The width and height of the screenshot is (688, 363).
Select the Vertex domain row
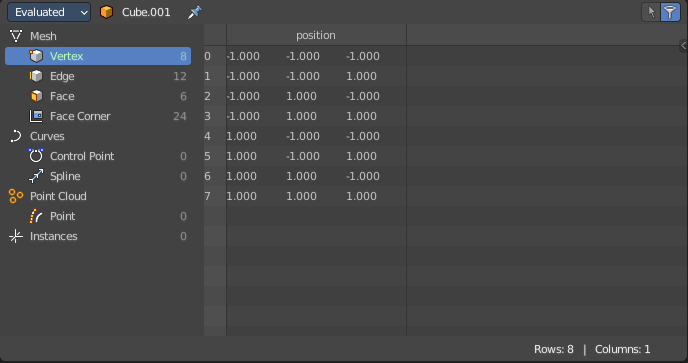[98, 56]
